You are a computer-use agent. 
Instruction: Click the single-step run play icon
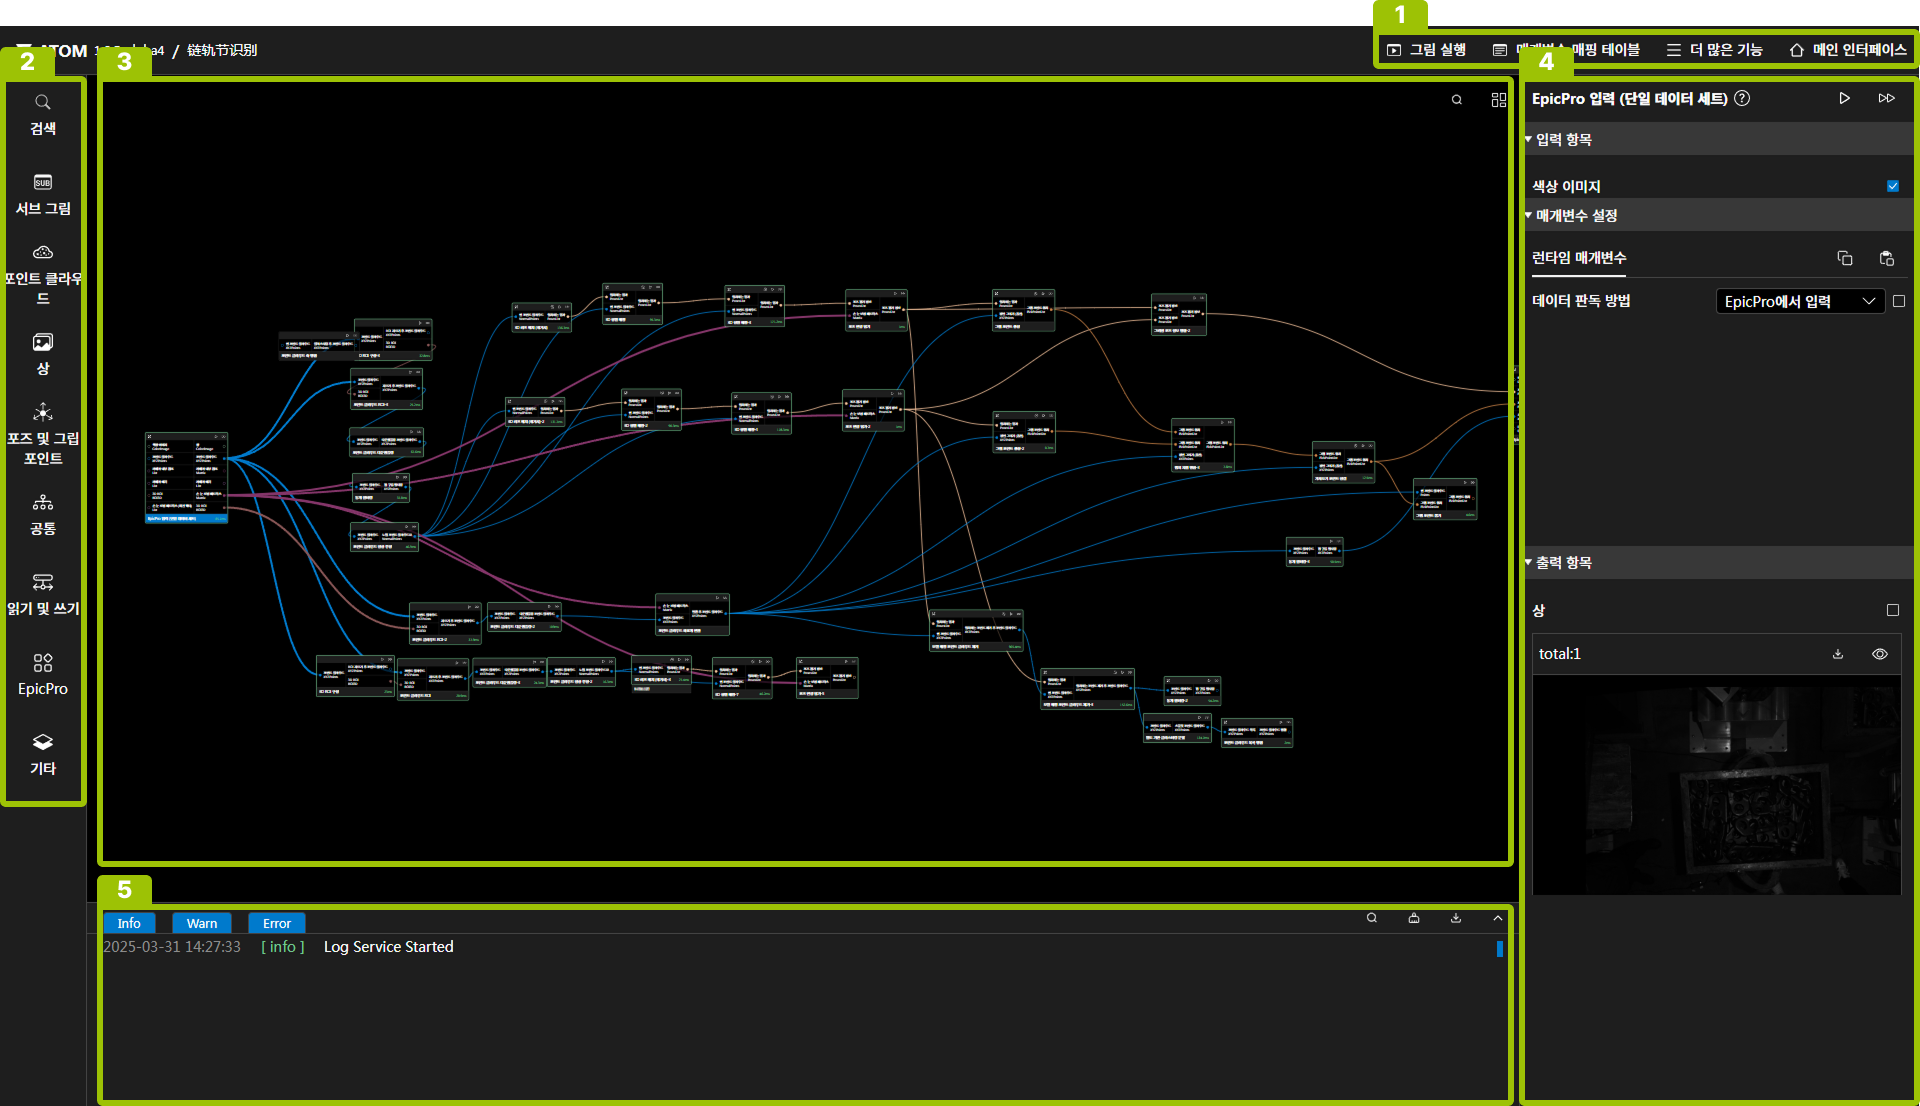1844,98
